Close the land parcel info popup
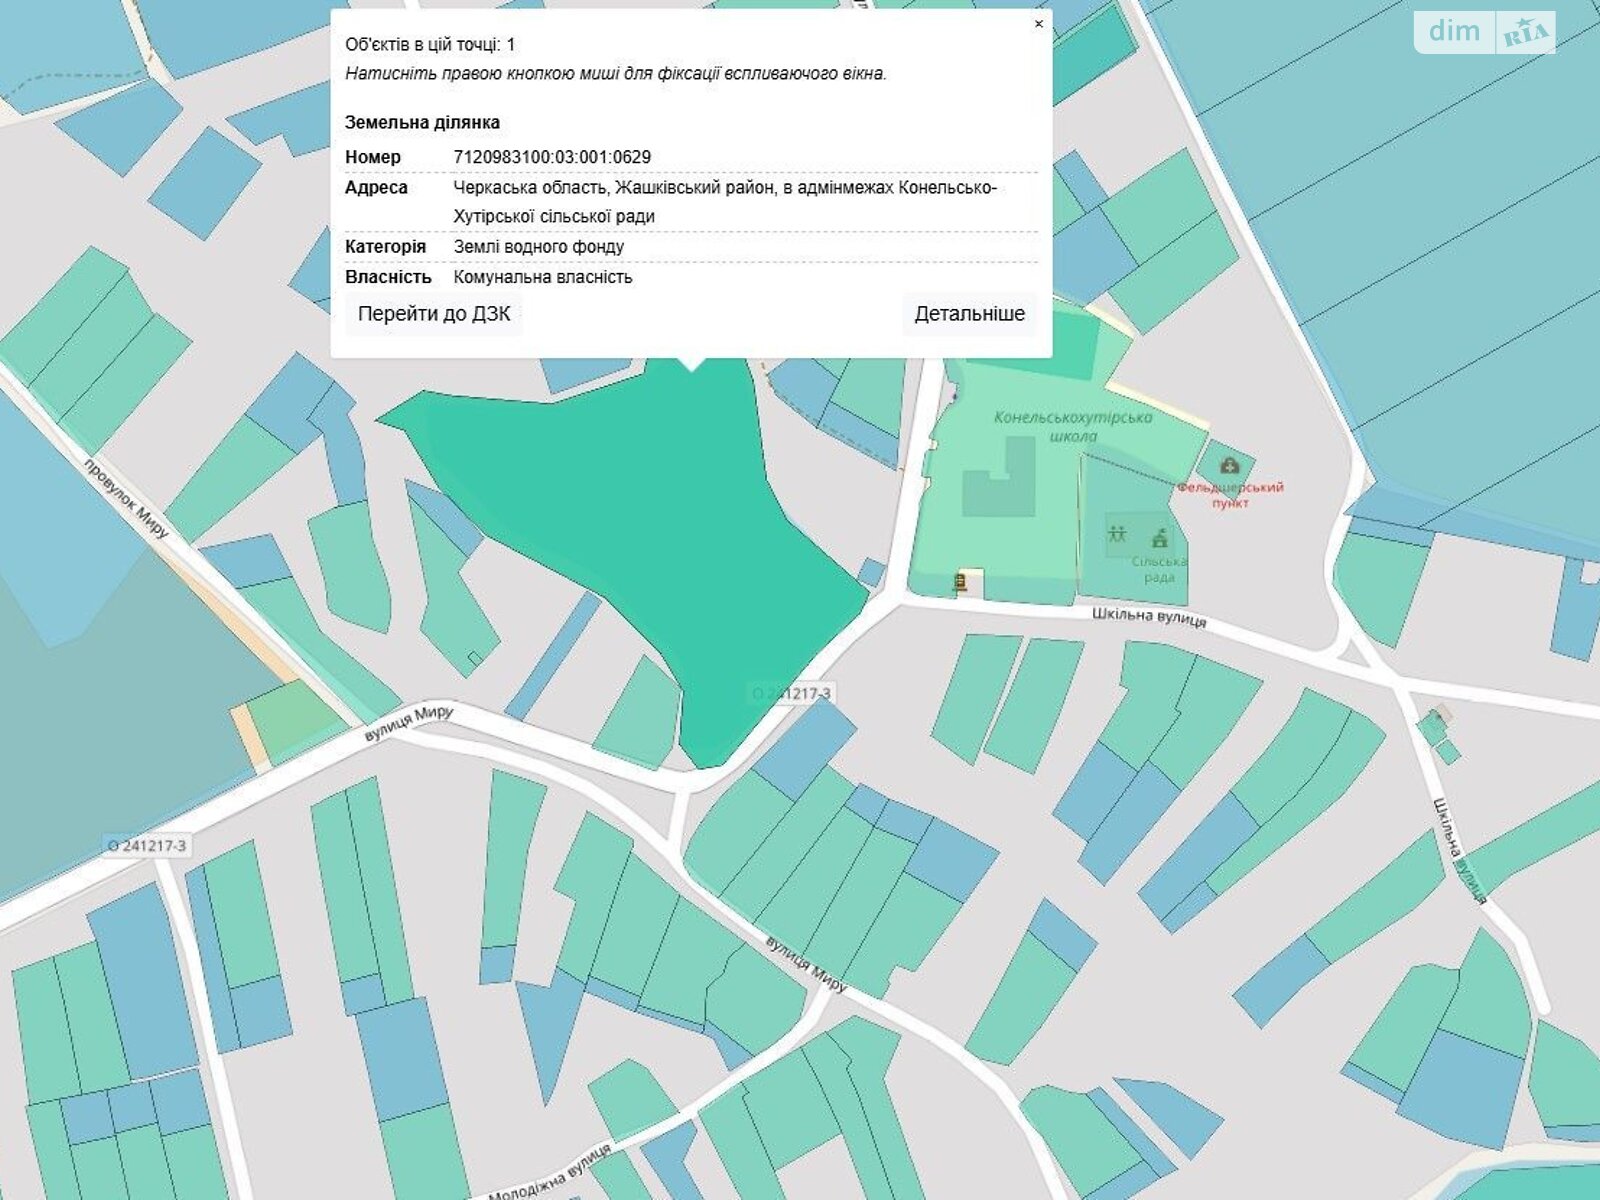Screen dimensions: 1600x1200 1038,24
